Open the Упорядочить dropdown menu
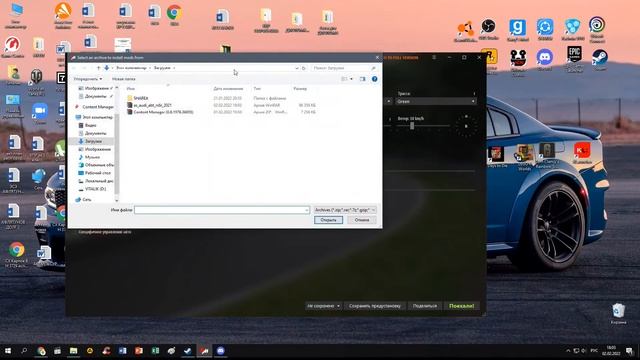640x360 pixels. point(88,79)
